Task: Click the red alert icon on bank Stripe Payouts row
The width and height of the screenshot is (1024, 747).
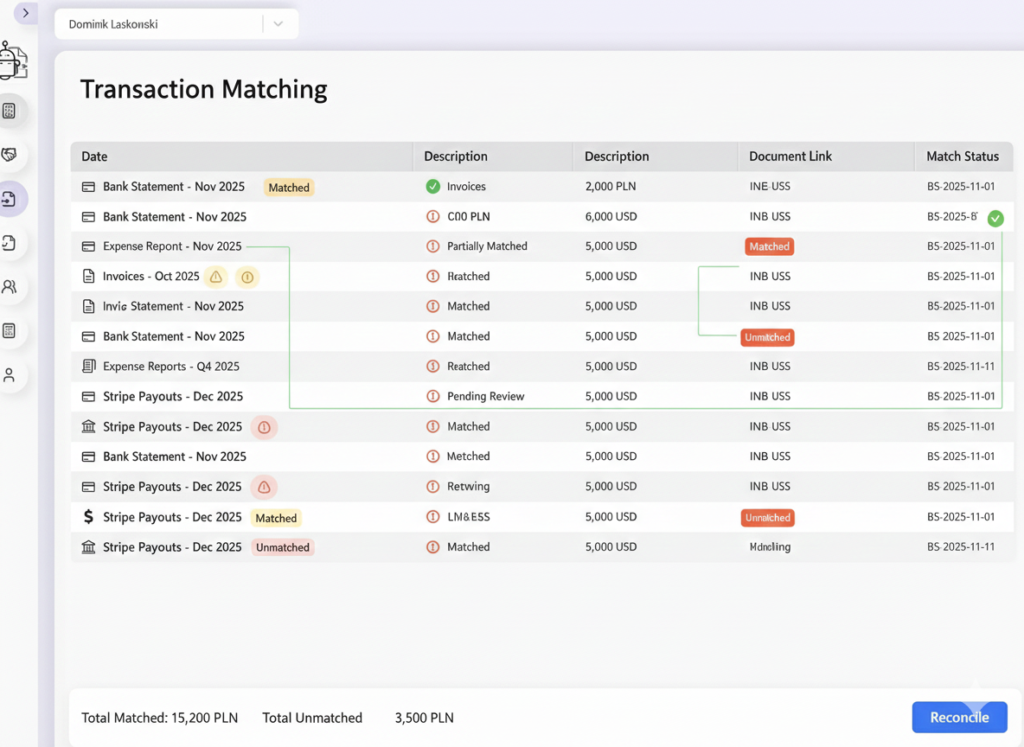Action: pyautogui.click(x=264, y=428)
